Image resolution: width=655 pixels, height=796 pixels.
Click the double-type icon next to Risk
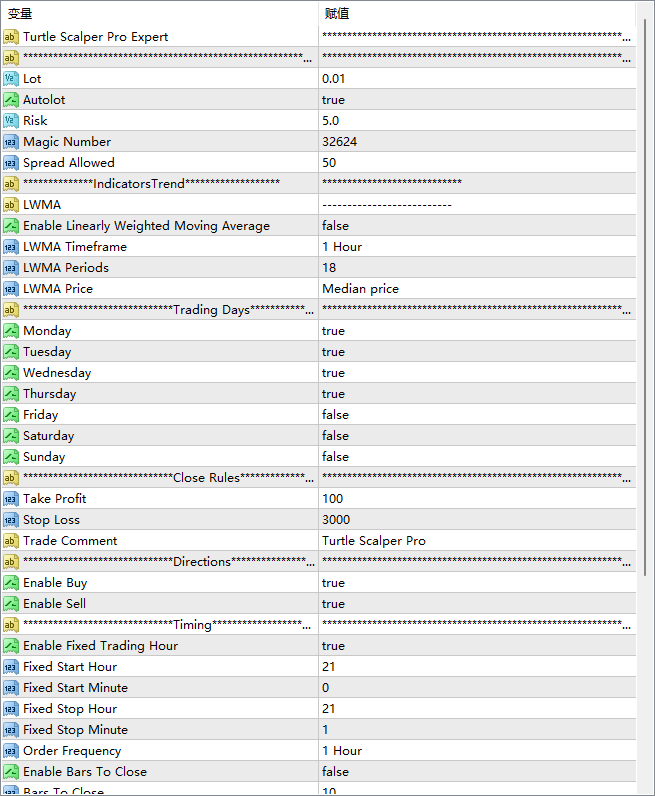tap(11, 121)
